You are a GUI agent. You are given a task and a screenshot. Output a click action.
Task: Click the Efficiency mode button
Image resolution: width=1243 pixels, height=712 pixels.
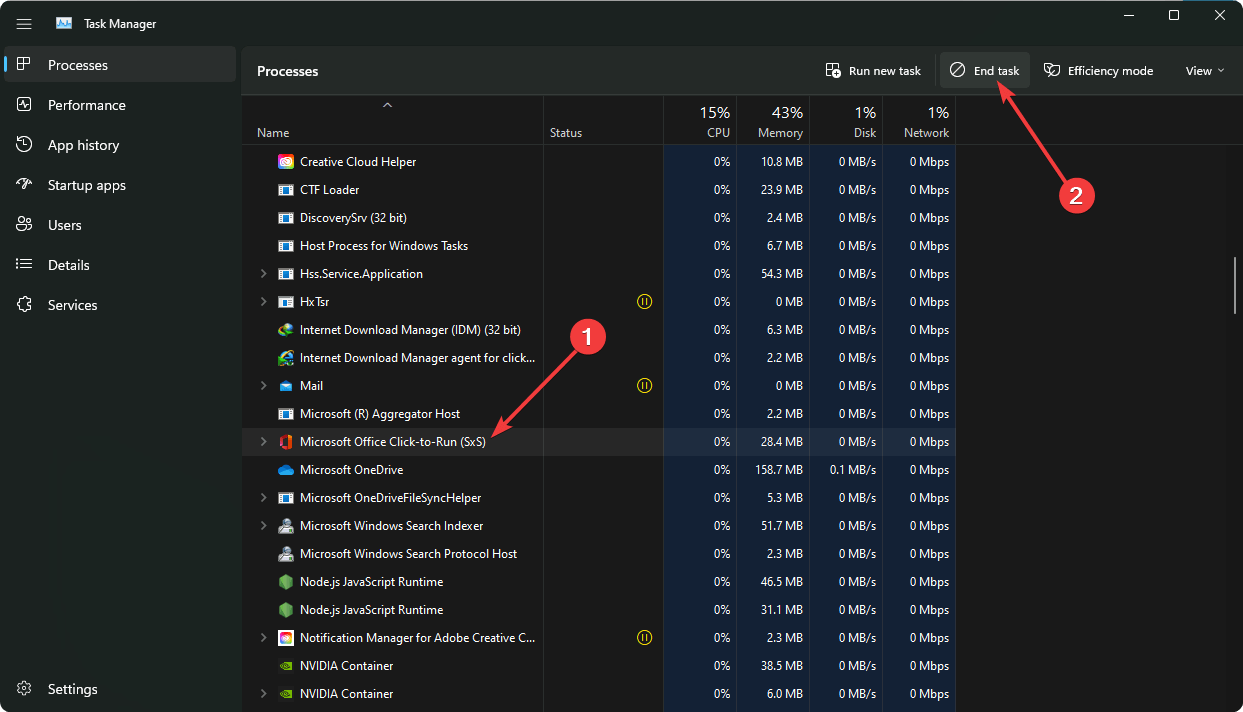(x=1098, y=71)
